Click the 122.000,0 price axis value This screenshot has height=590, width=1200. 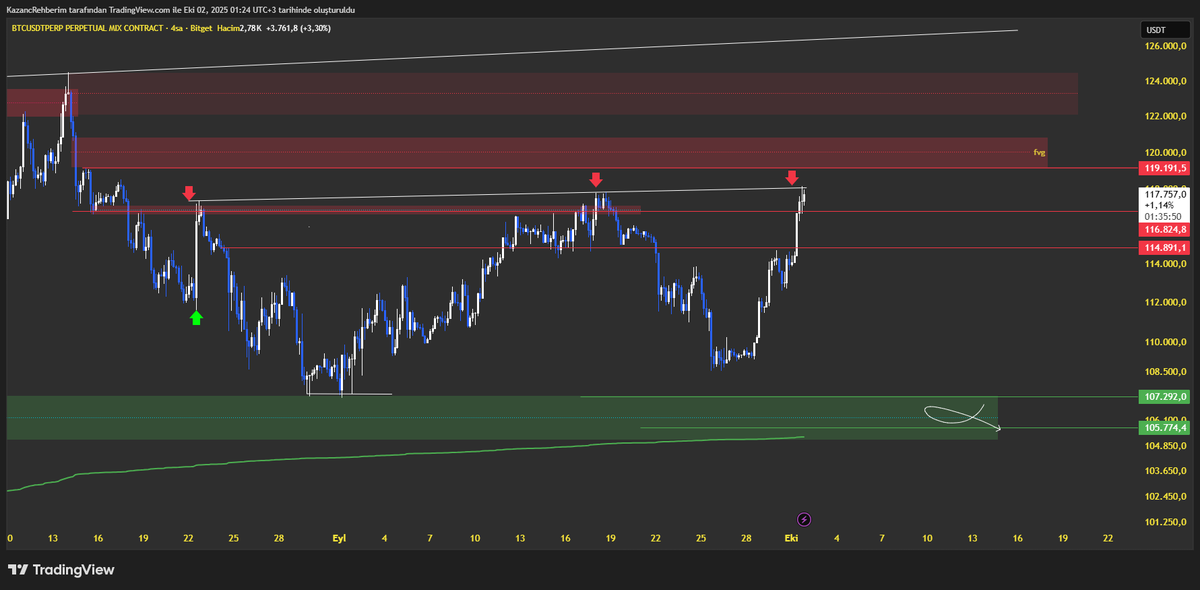(x=1166, y=117)
